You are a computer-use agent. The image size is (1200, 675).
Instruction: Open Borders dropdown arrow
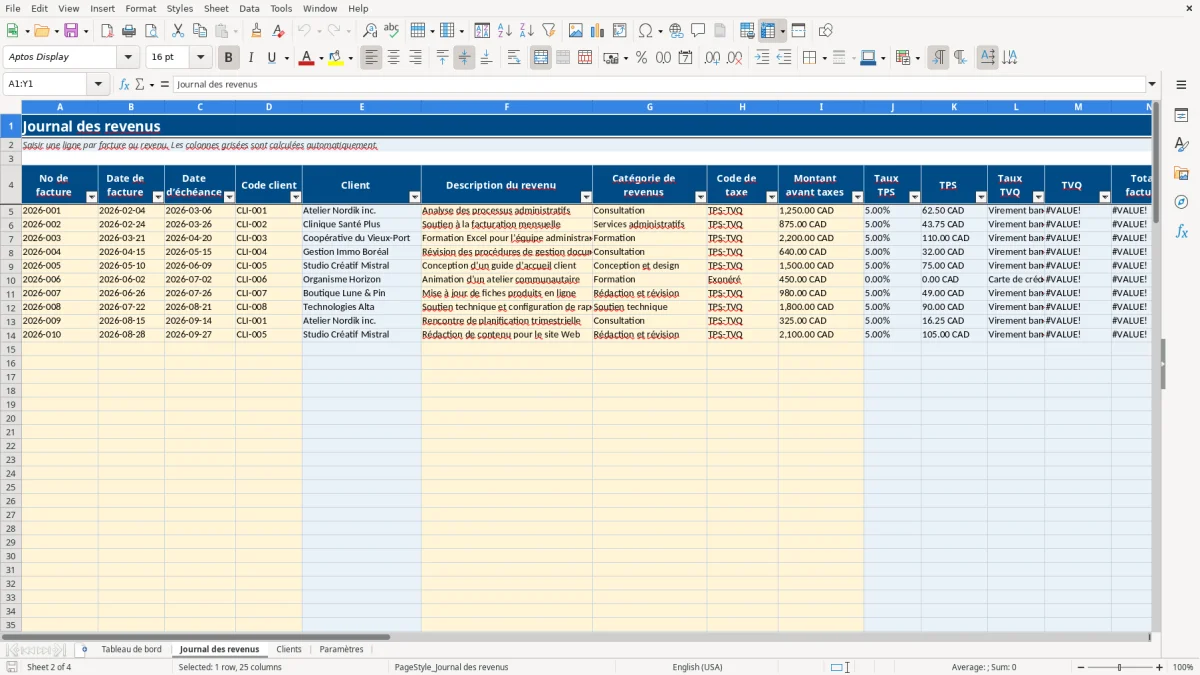[823, 58]
